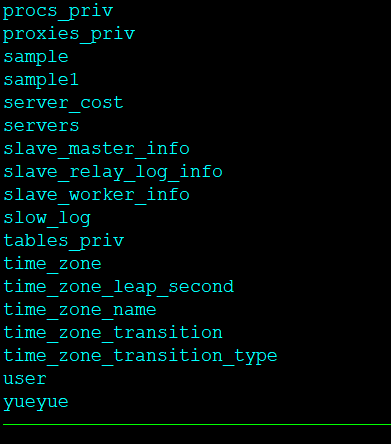
Task: Click the yueyue table entry
Action: [36, 402]
